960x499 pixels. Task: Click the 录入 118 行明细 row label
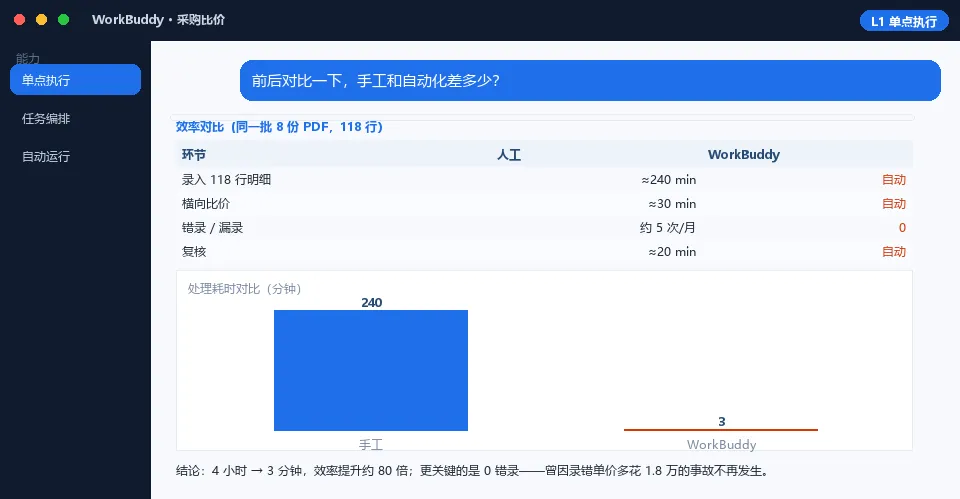tap(226, 179)
